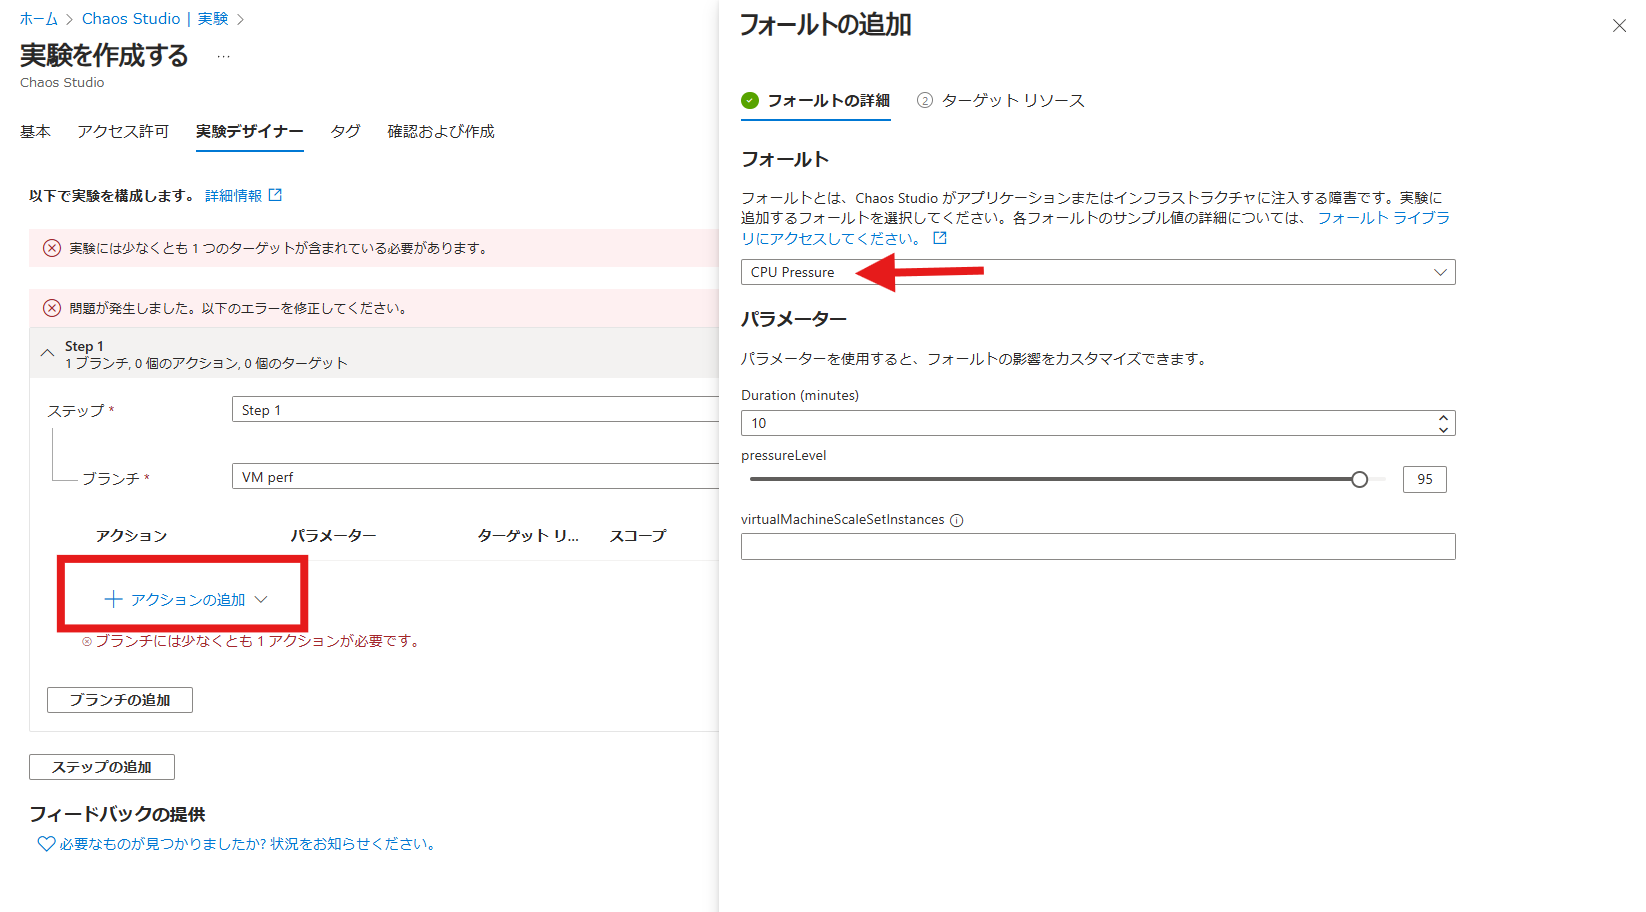Click the info icon beside virtualMachineScaleSetInstances

point(956,520)
